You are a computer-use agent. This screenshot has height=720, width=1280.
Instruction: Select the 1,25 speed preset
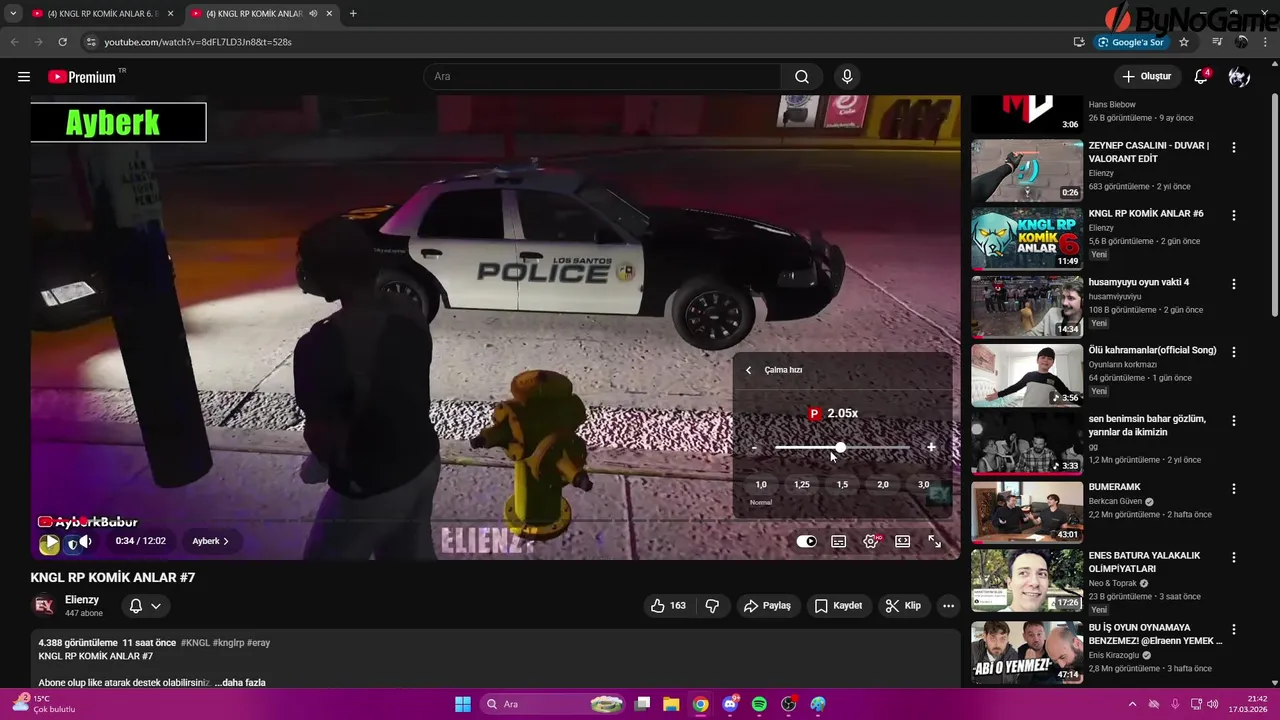coord(802,485)
